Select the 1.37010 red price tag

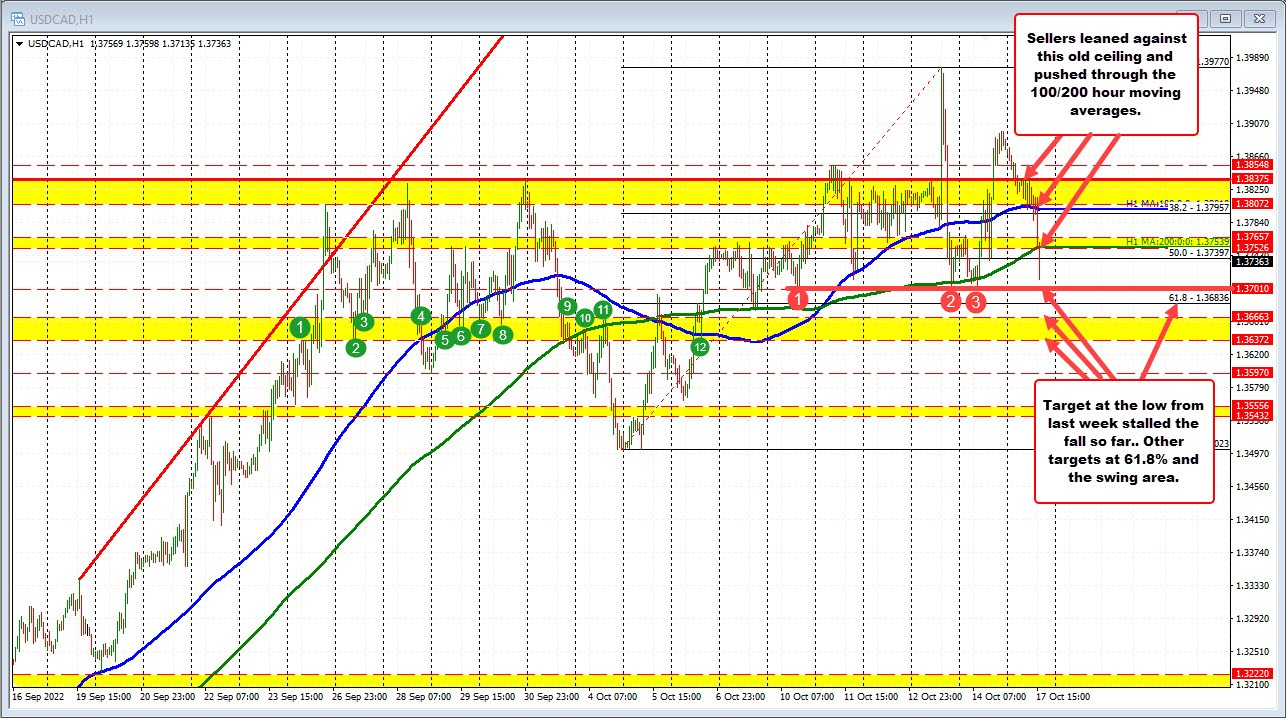click(x=1253, y=289)
